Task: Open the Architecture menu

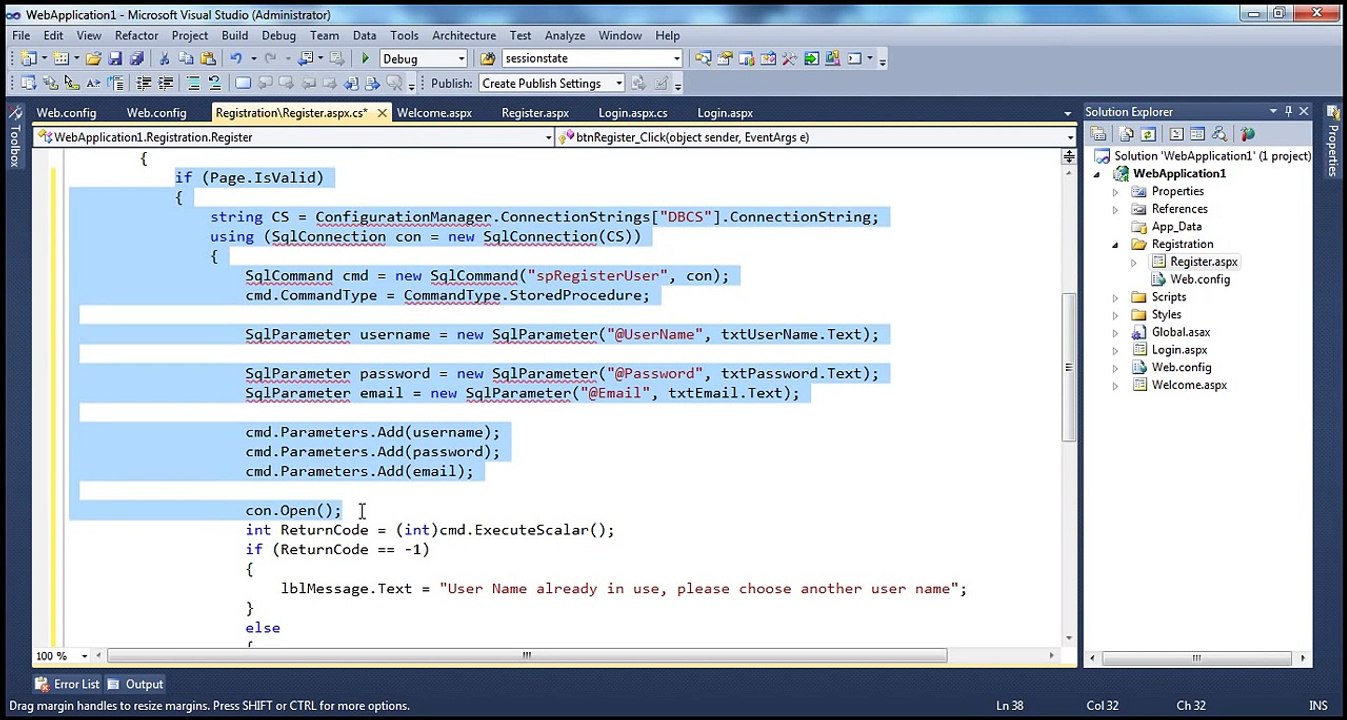Action: click(464, 35)
